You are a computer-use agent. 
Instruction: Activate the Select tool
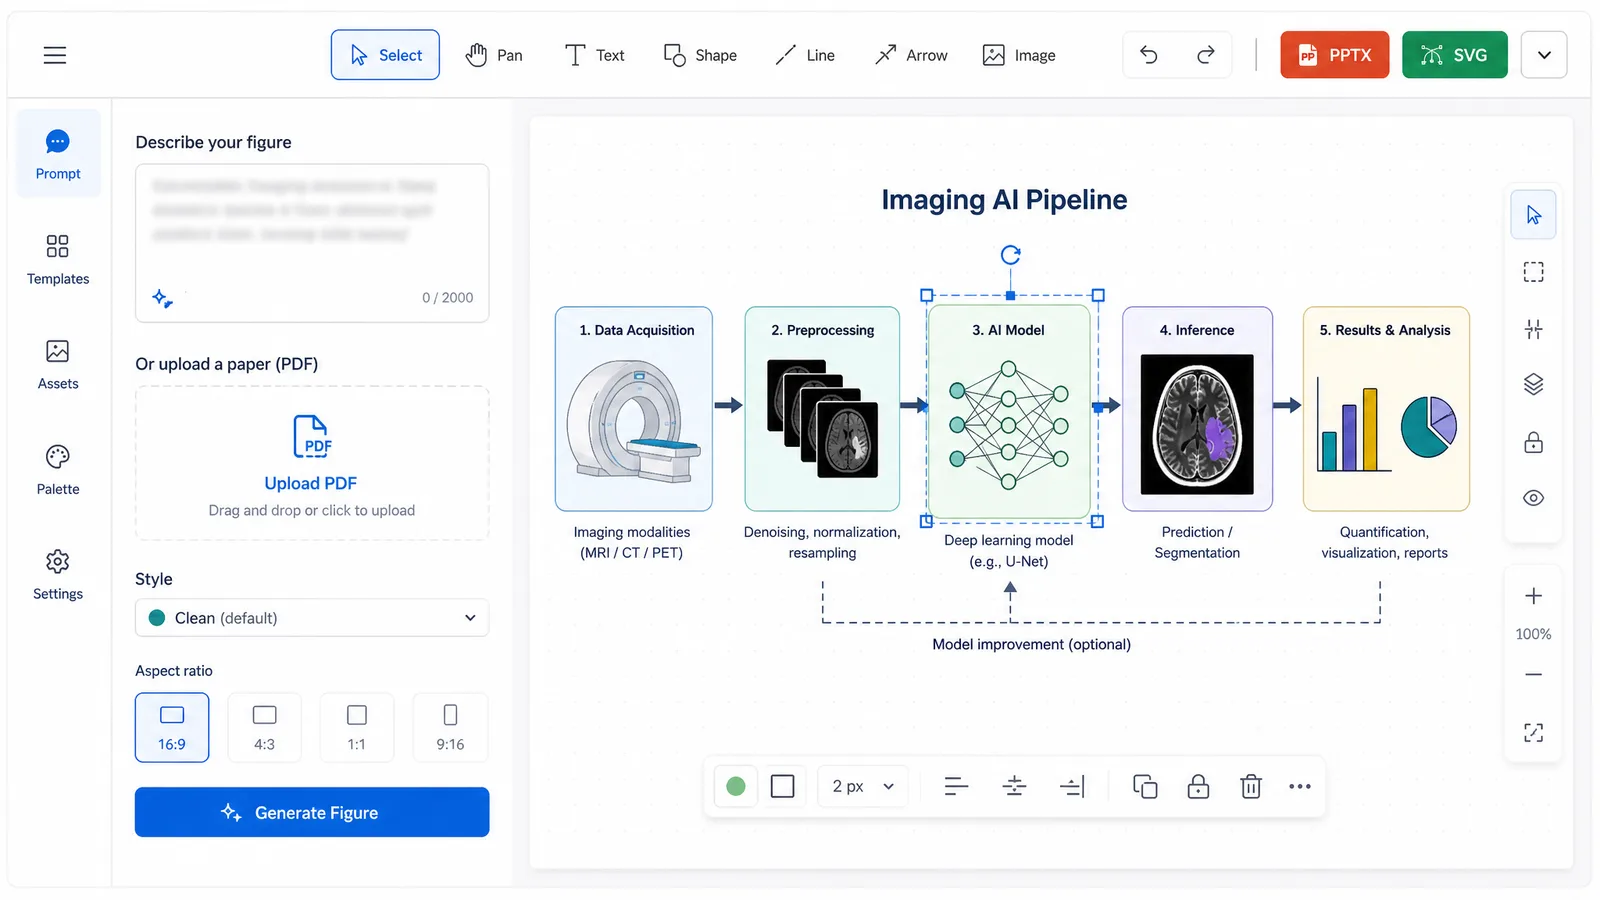[x=385, y=55]
